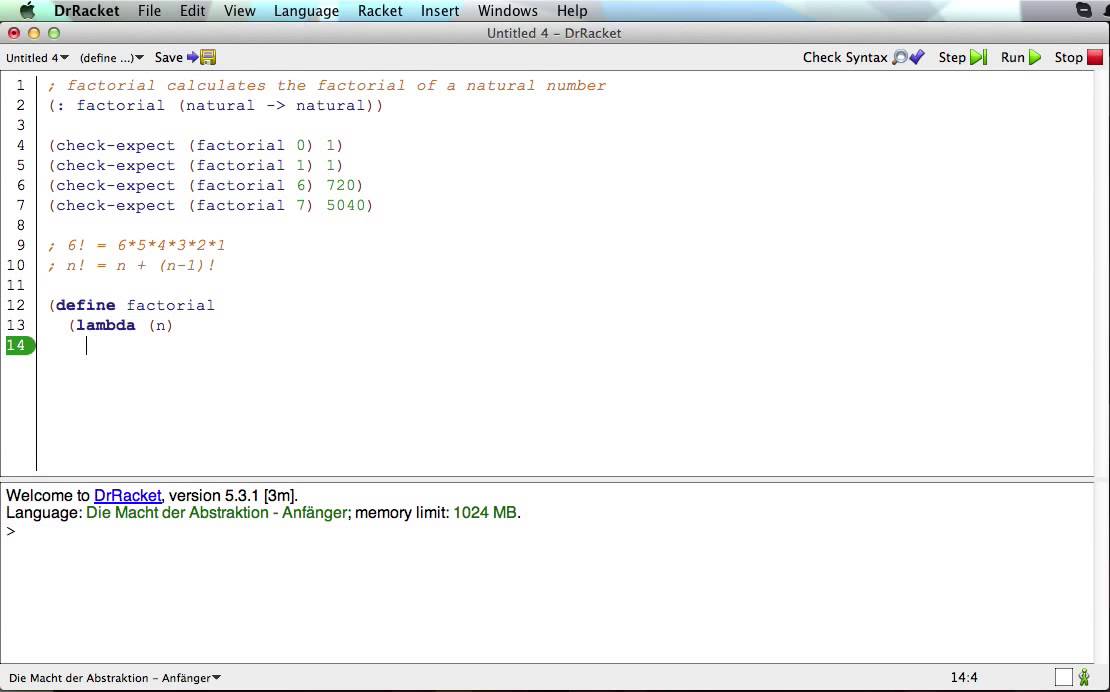Click the Save button label
The image size is (1110, 692).
tap(168, 57)
